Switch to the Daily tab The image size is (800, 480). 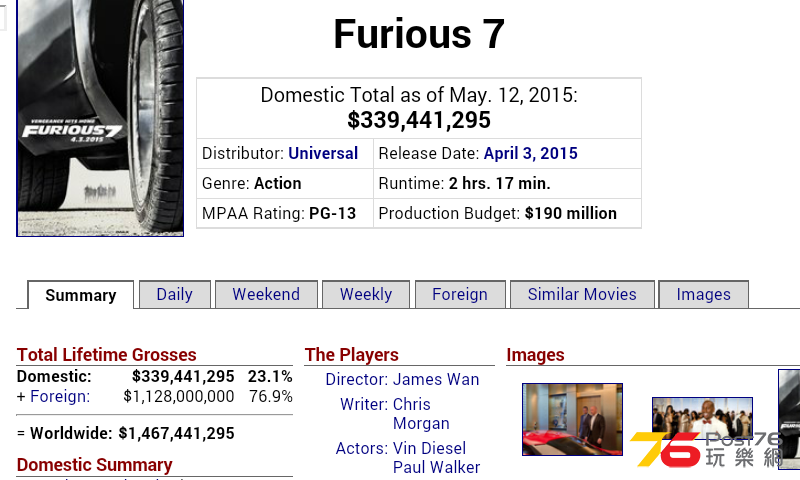point(174,294)
